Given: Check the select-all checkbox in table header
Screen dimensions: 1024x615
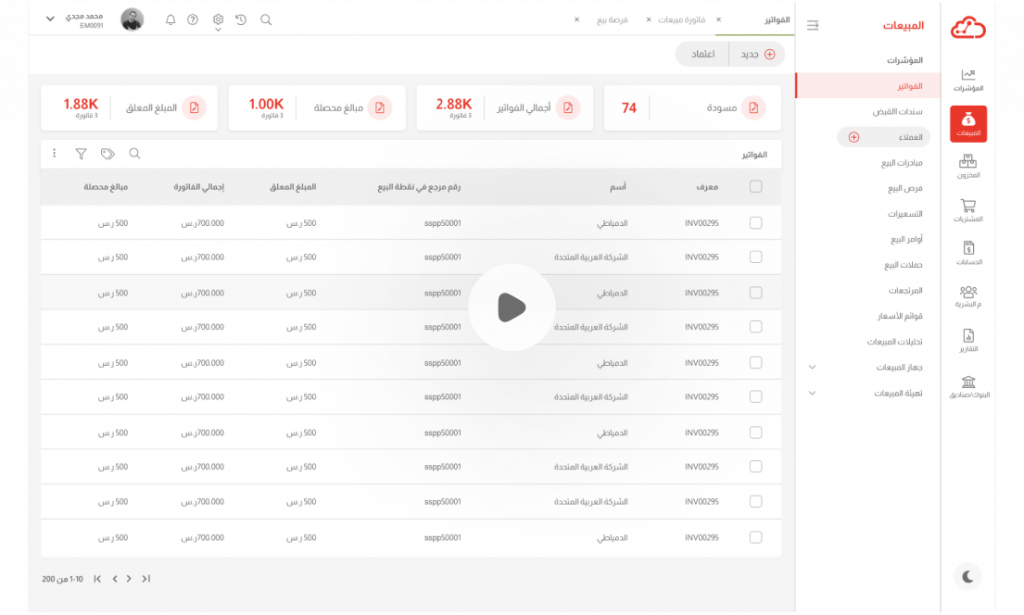Looking at the screenshot, I should [x=755, y=186].
